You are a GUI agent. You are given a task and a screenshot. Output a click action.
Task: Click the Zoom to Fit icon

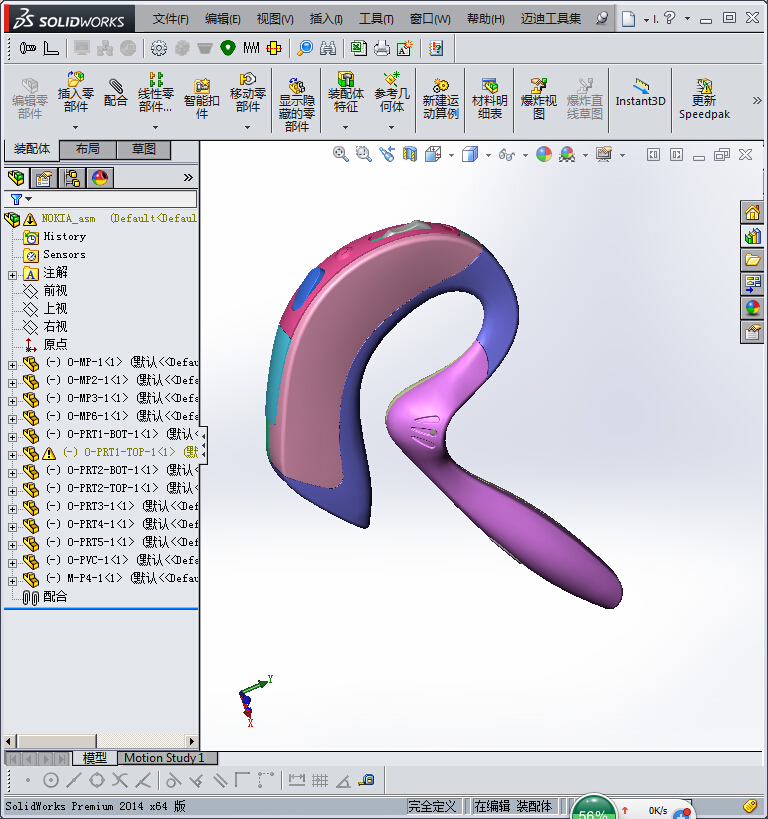(341, 154)
